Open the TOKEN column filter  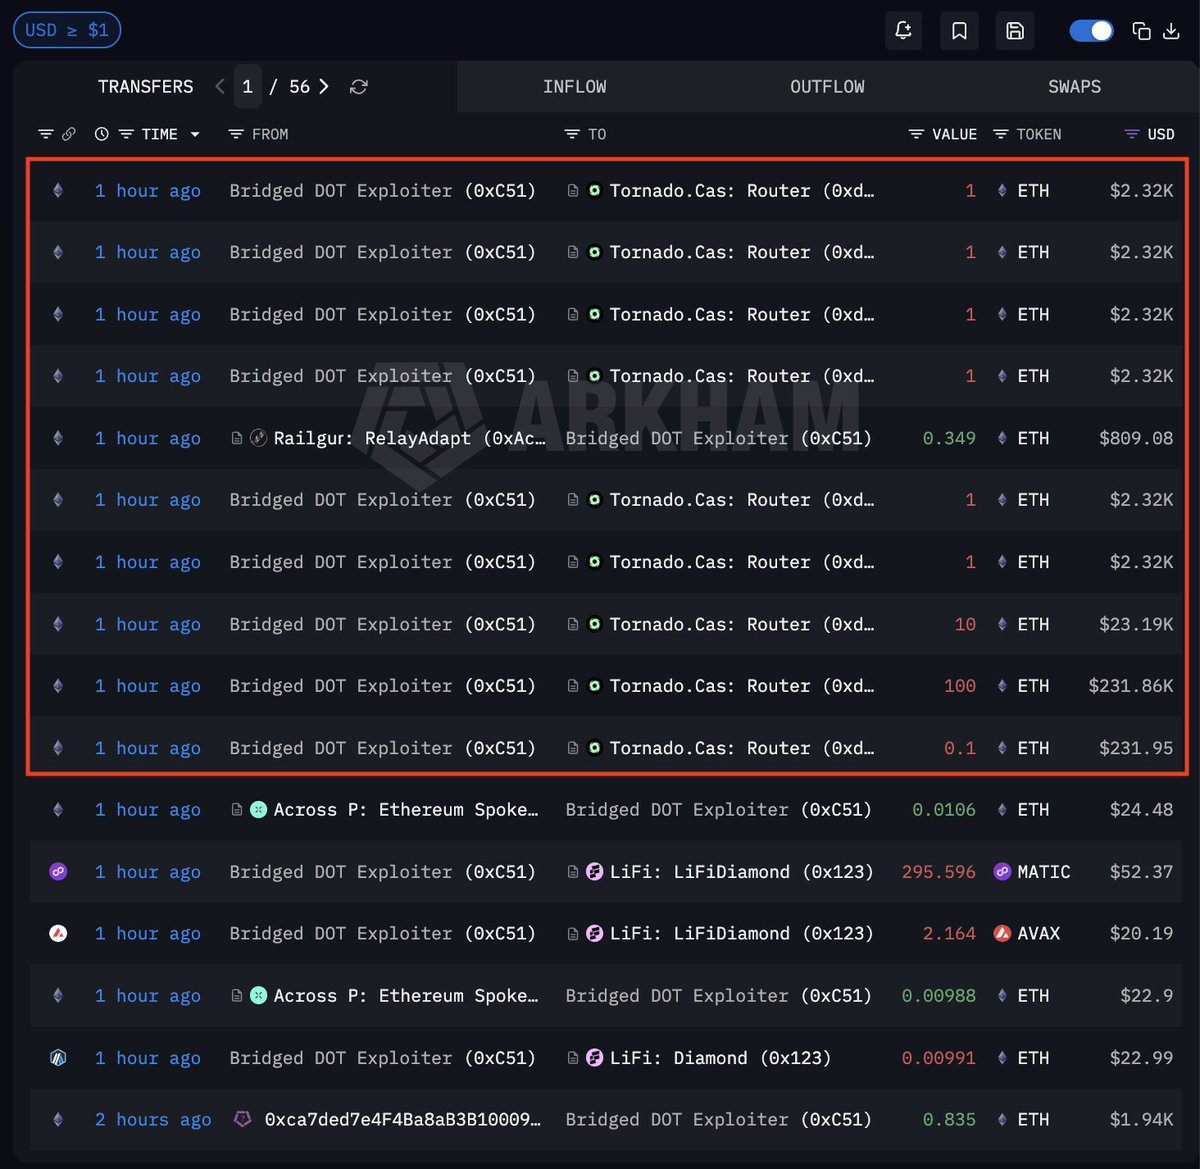click(x=1000, y=134)
